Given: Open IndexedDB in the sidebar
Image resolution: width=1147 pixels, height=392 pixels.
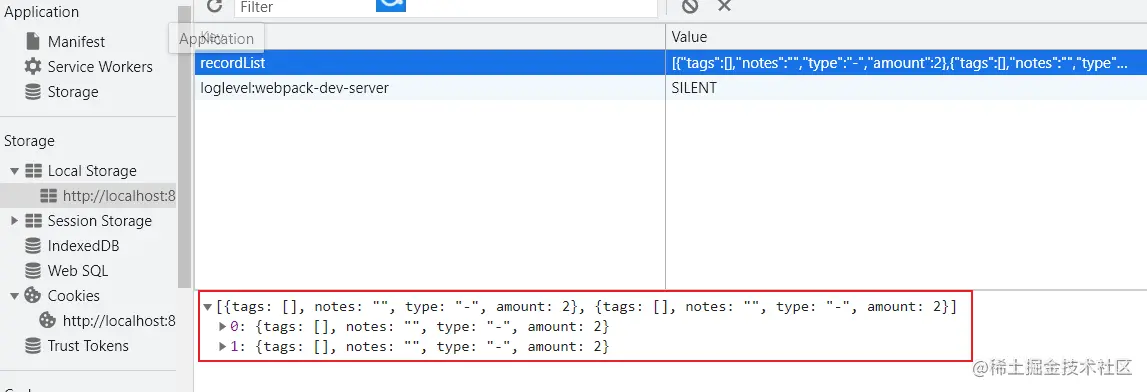Looking at the screenshot, I should point(83,246).
